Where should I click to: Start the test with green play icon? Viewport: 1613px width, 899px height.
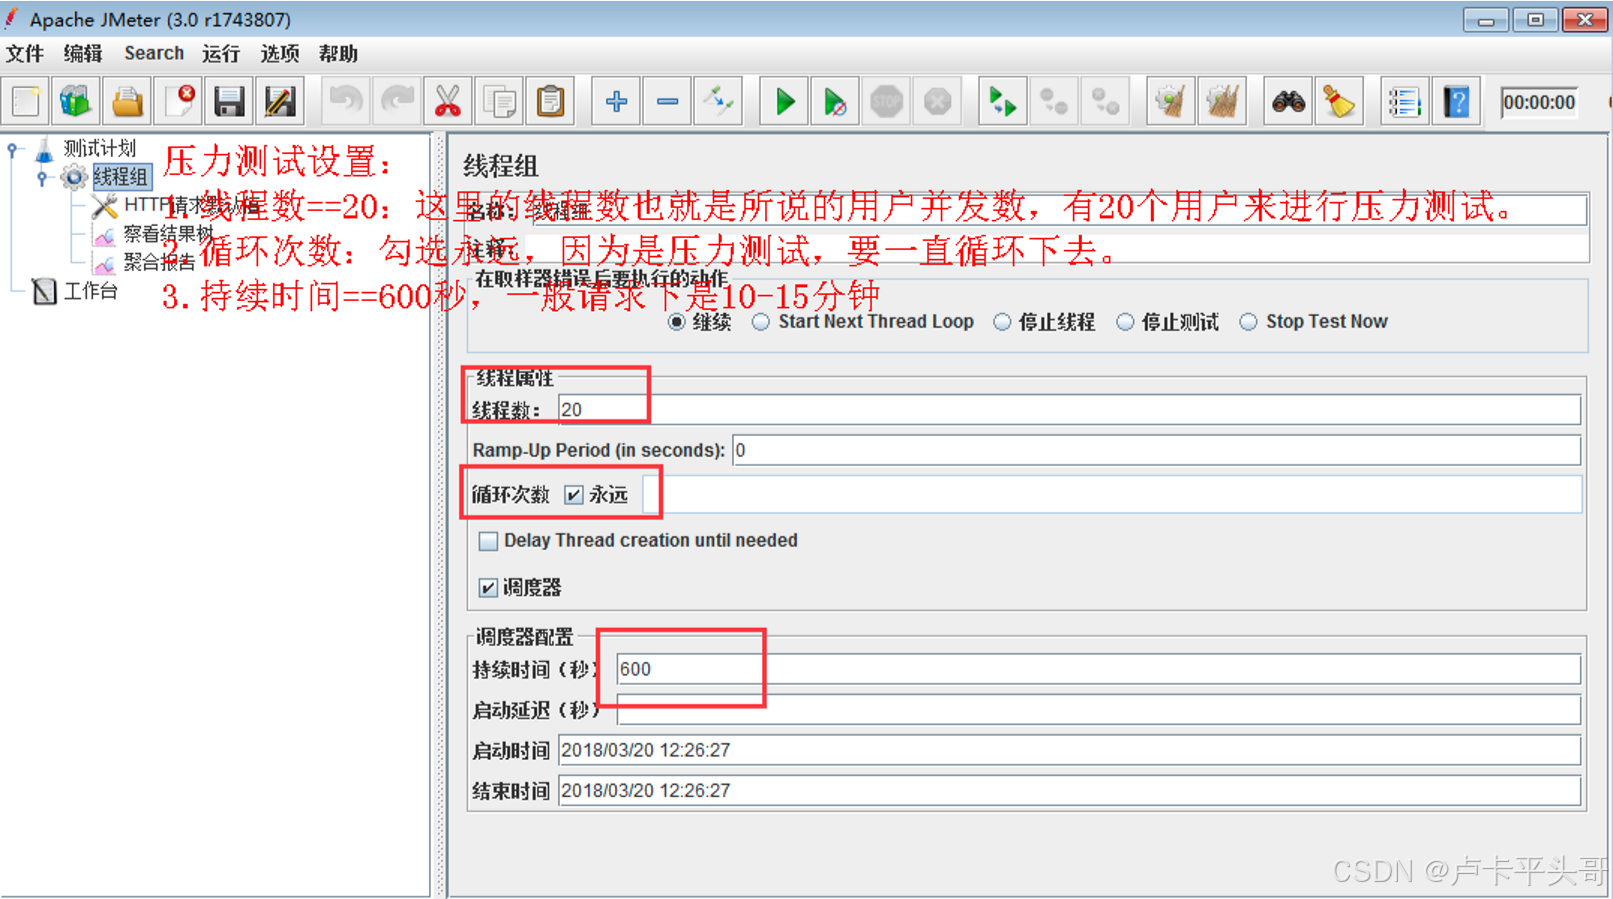tap(785, 101)
